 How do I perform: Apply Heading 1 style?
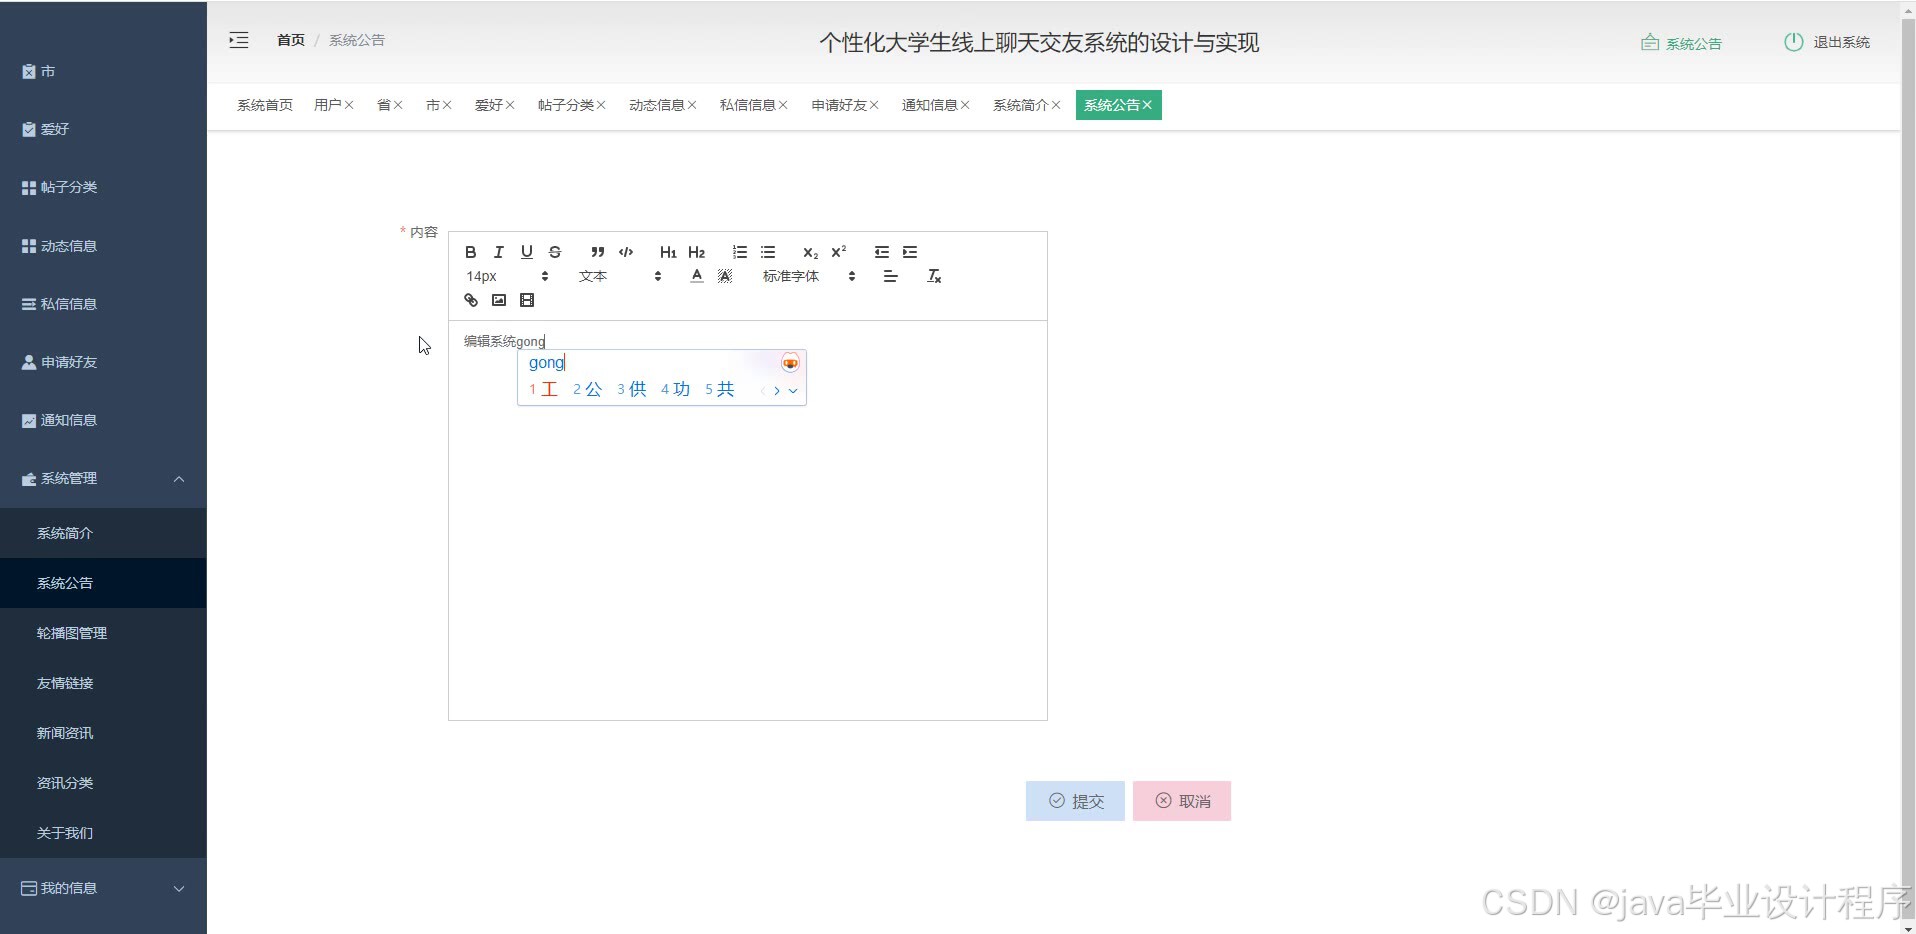668,252
